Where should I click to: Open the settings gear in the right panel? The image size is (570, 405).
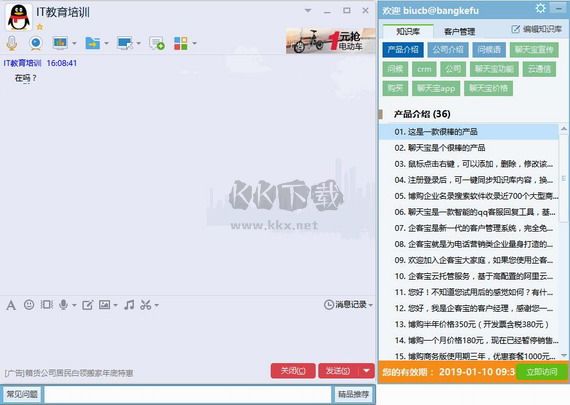tap(541, 8)
